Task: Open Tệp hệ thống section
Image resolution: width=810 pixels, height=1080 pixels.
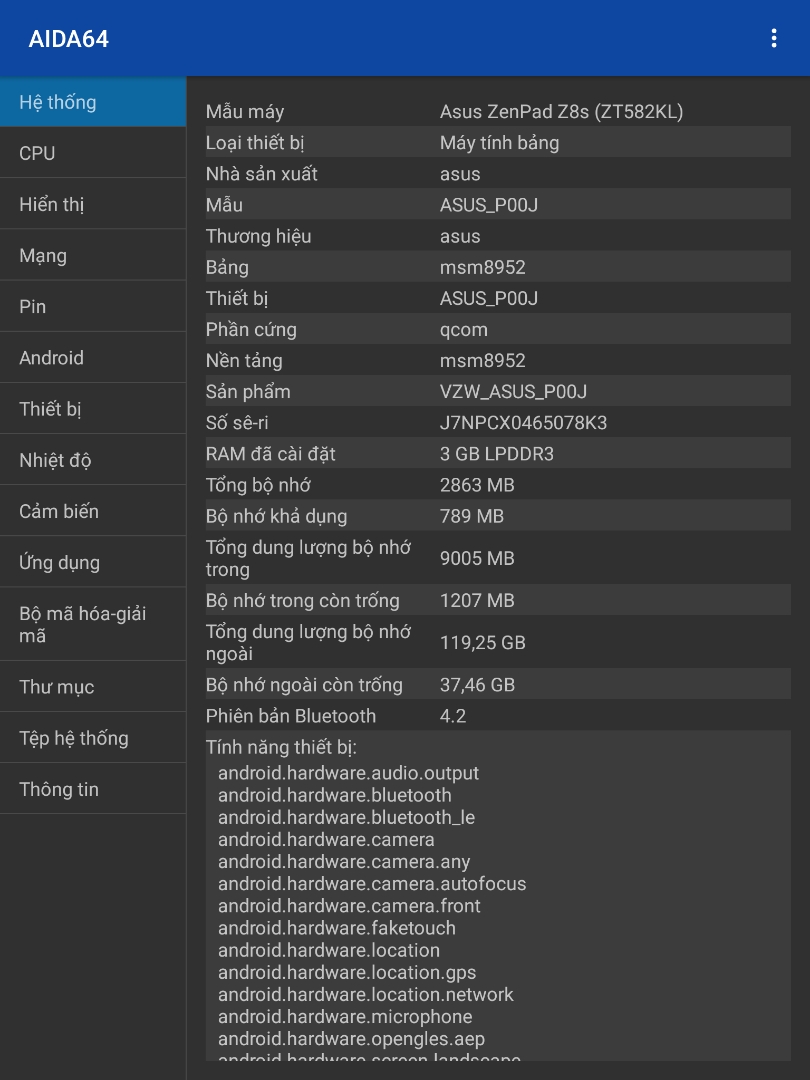Action: click(x=93, y=738)
